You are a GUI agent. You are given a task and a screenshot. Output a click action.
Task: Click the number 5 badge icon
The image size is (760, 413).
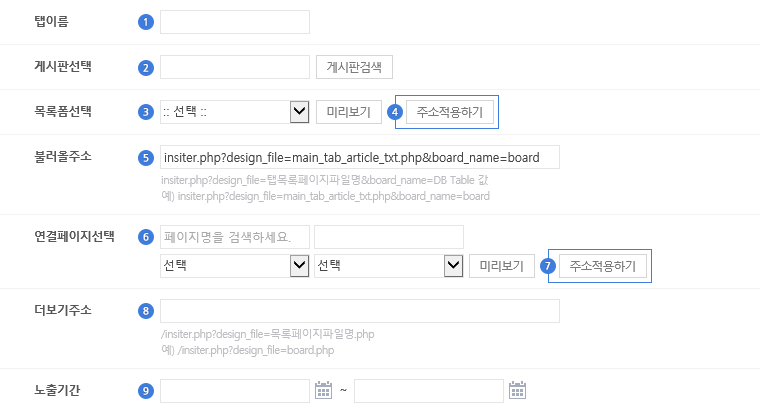click(146, 158)
